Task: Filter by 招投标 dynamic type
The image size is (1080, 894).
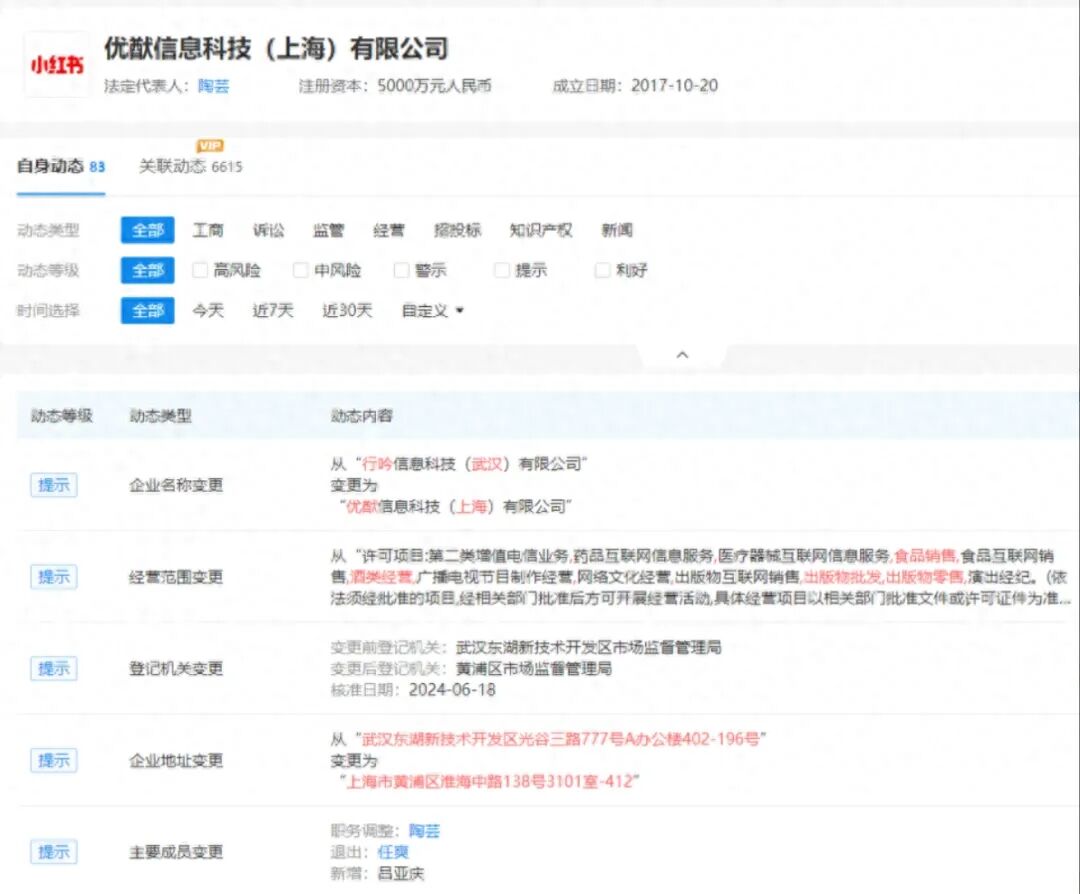Action: [x=457, y=230]
